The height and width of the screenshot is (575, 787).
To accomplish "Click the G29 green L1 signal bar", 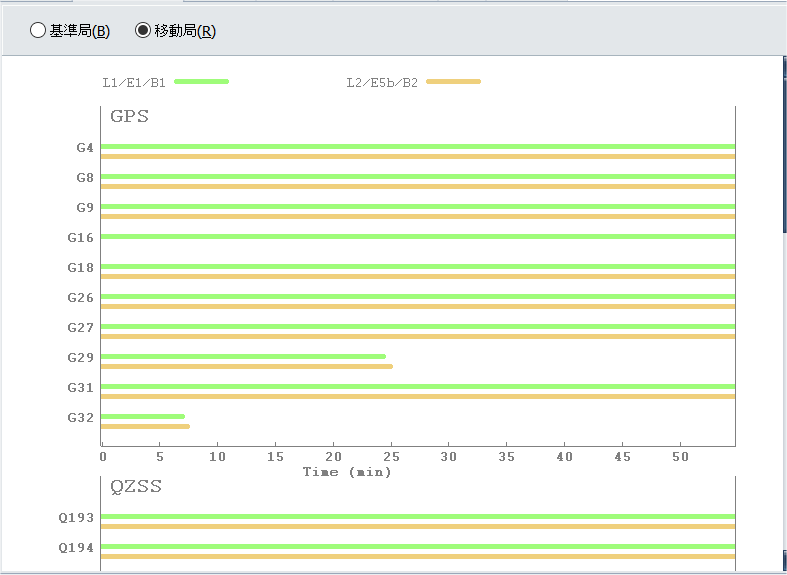I will (243, 356).
